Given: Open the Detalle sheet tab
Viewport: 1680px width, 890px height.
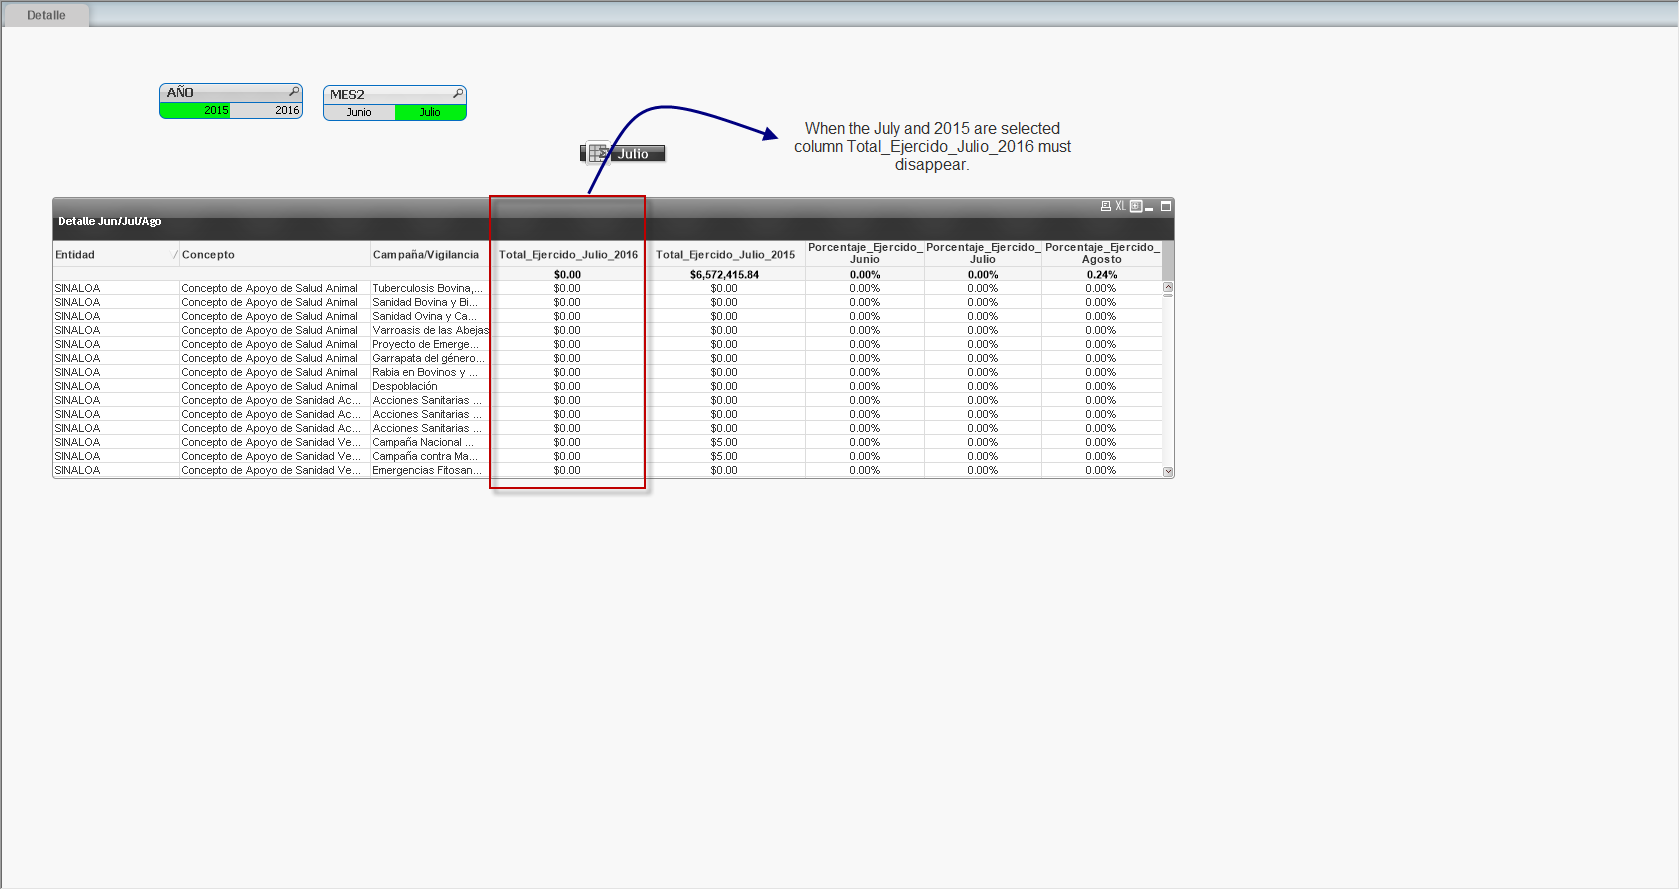Looking at the screenshot, I should tap(46, 15).
